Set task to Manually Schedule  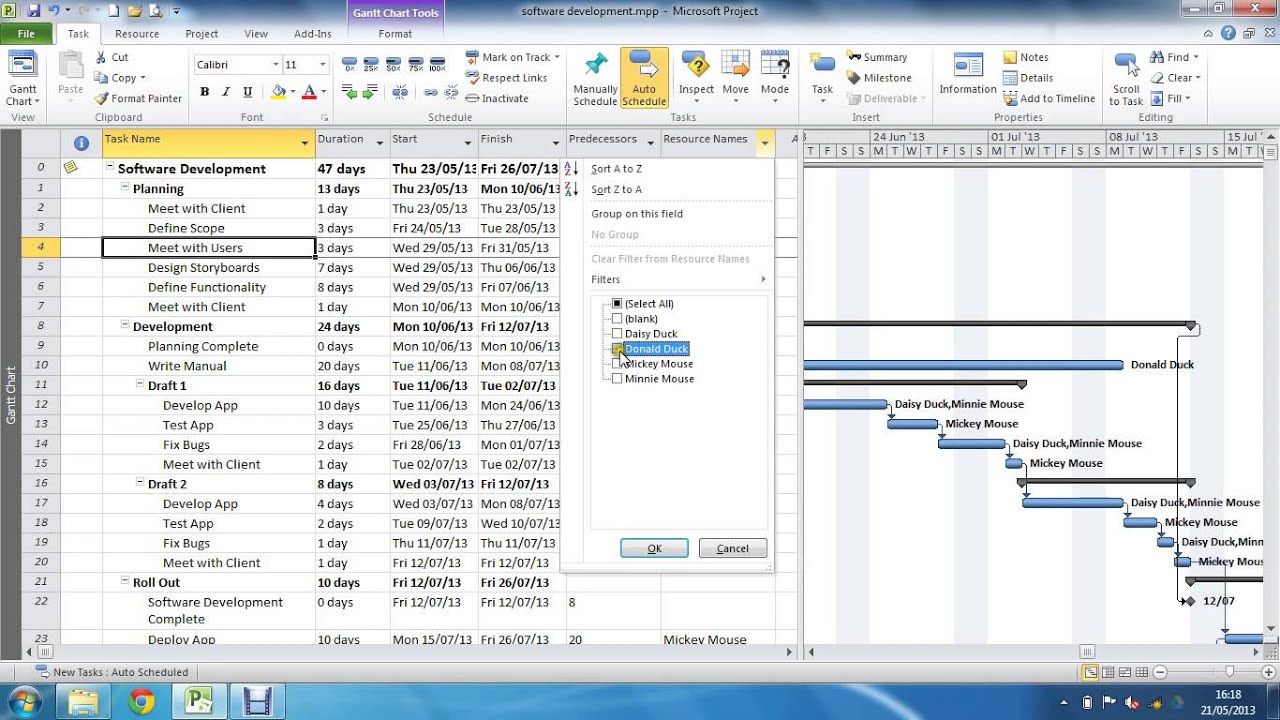(x=596, y=78)
